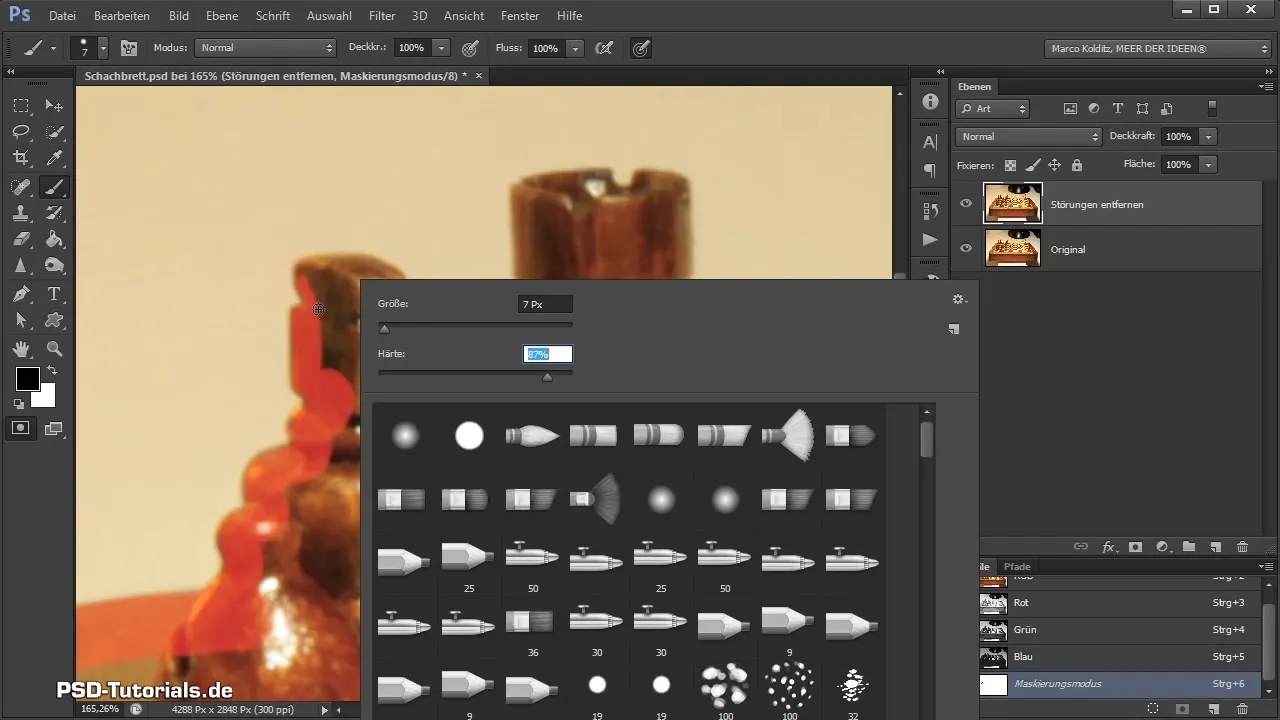The width and height of the screenshot is (1280, 720).
Task: Select the Maskierungsmodus channel
Action: coord(1120,684)
